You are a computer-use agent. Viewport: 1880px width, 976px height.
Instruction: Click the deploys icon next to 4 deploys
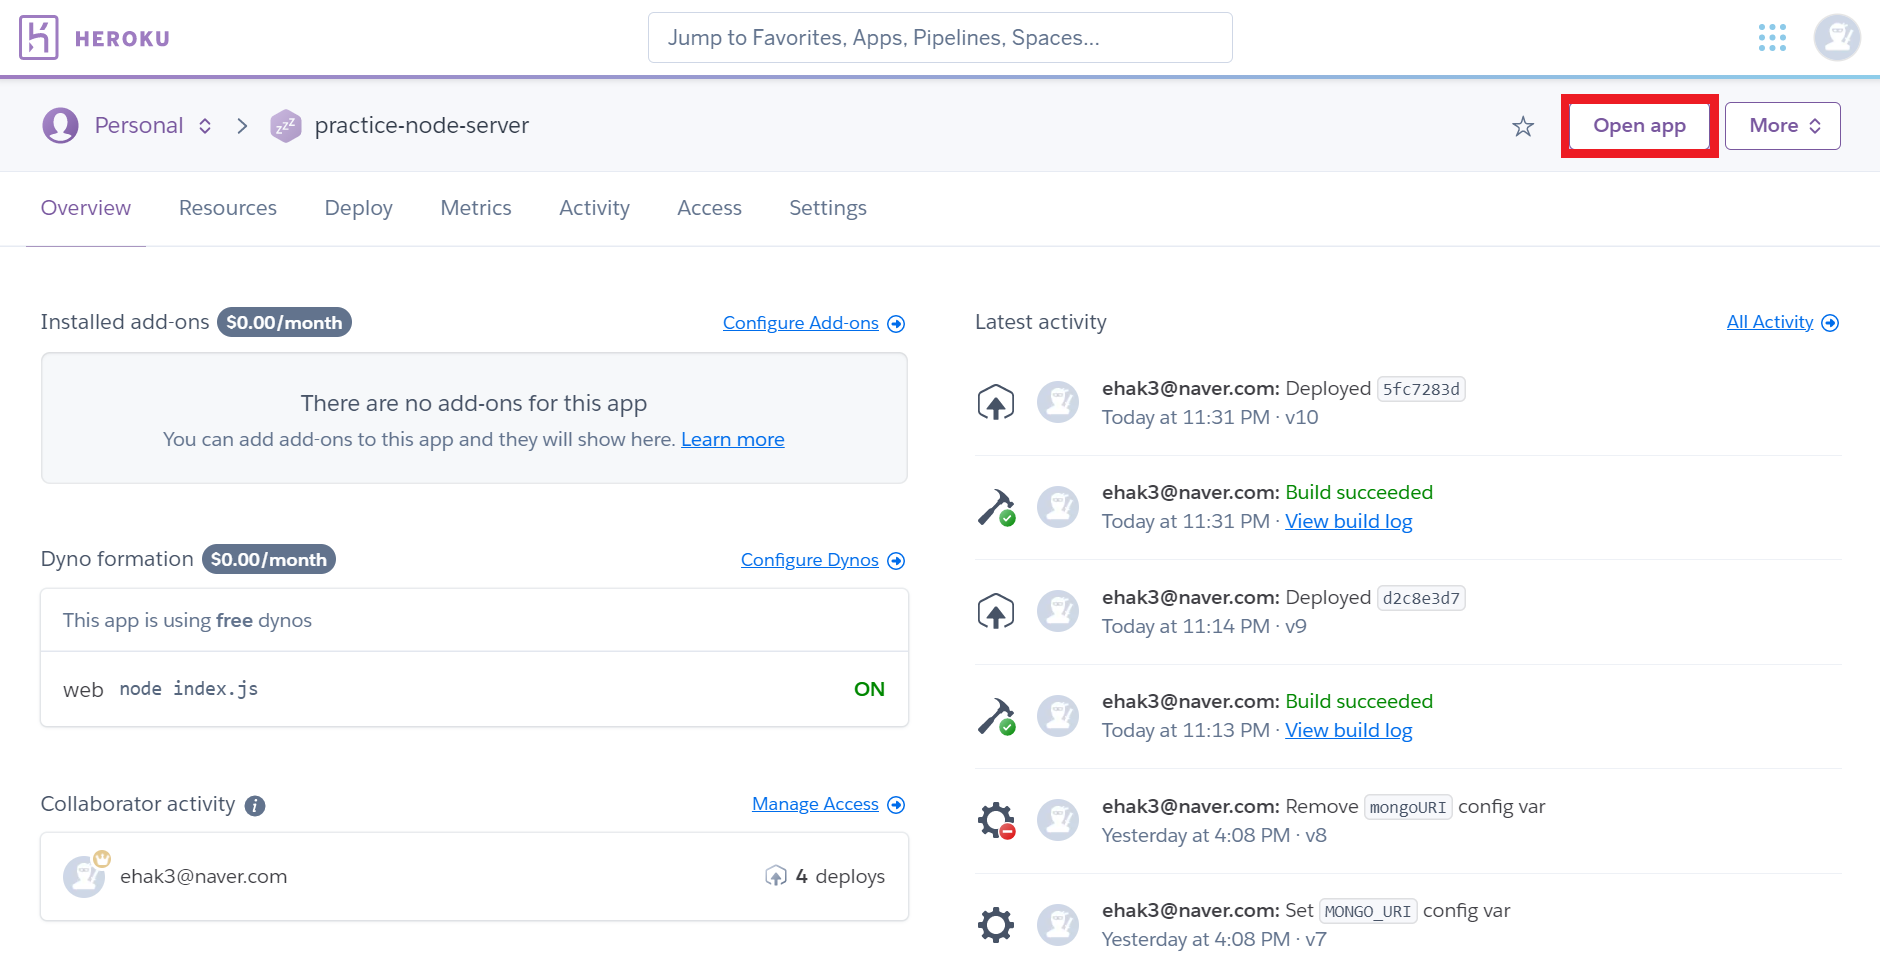776,876
